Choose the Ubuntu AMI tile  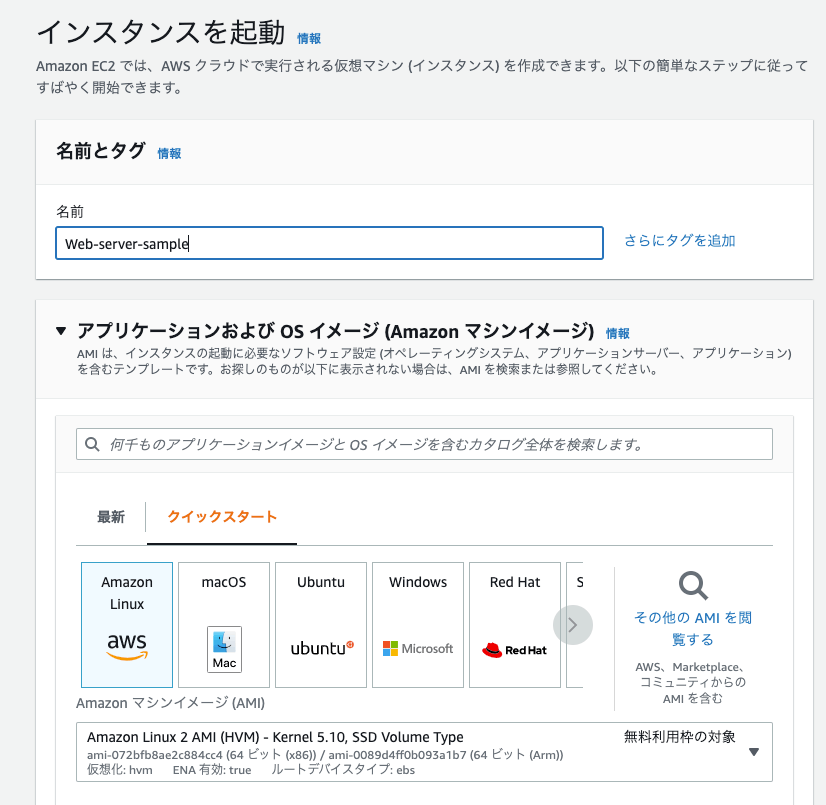coord(321,624)
